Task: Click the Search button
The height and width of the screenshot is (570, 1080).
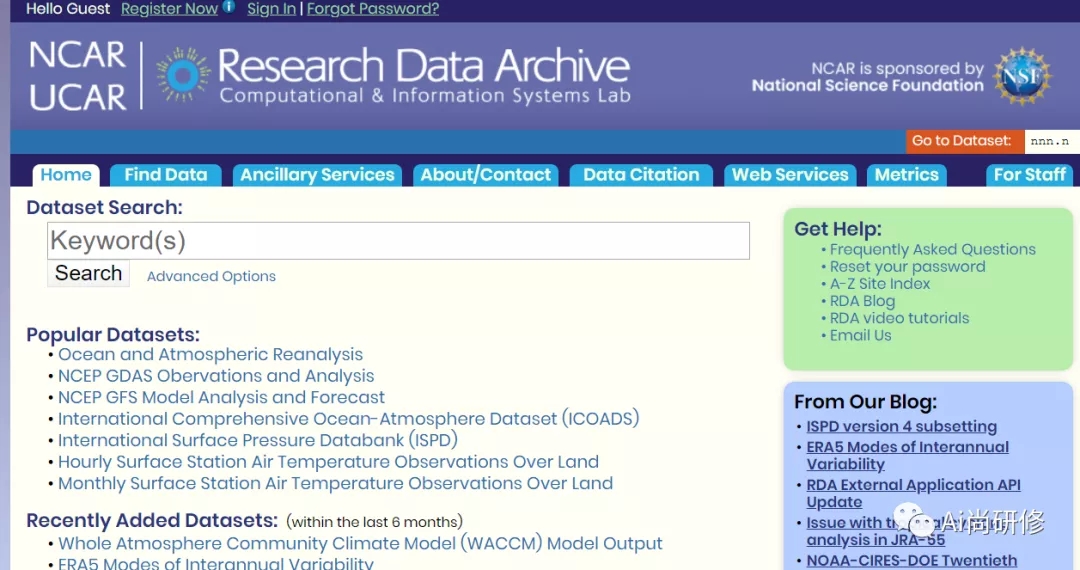Action: click(x=88, y=273)
